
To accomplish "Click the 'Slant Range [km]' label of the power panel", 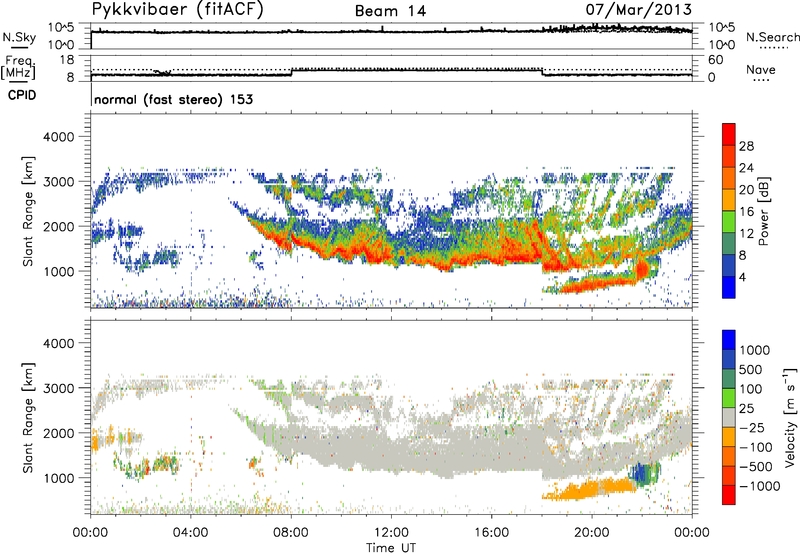I will tap(28, 211).
